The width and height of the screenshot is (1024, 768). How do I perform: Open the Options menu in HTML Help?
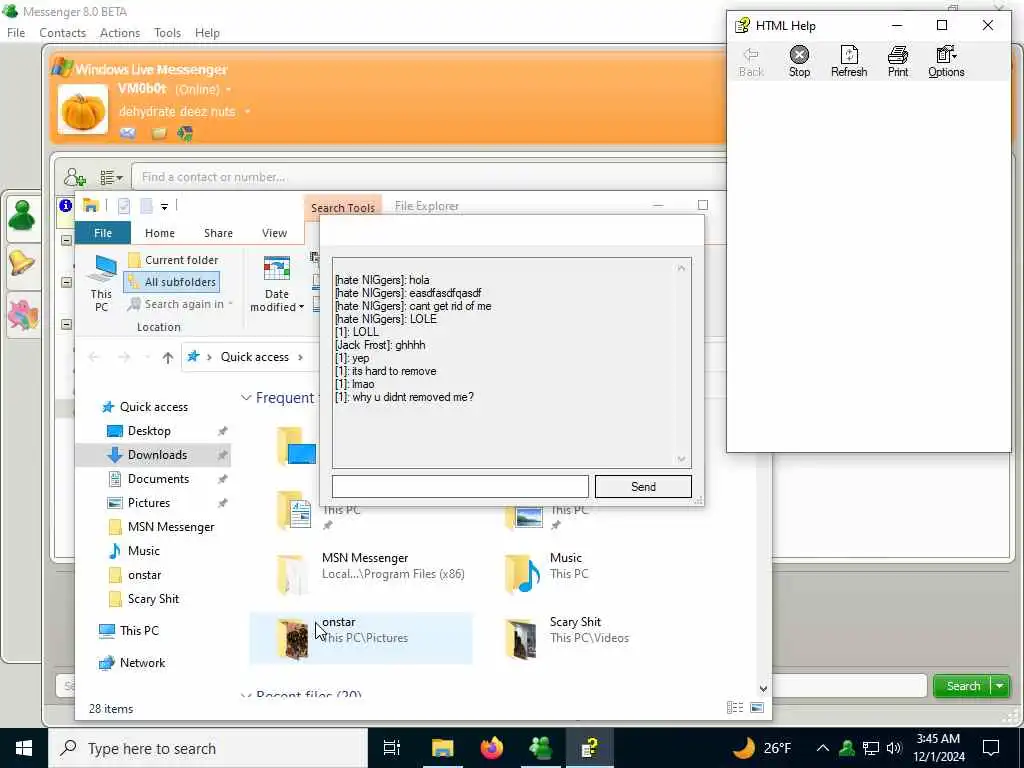pos(946,61)
